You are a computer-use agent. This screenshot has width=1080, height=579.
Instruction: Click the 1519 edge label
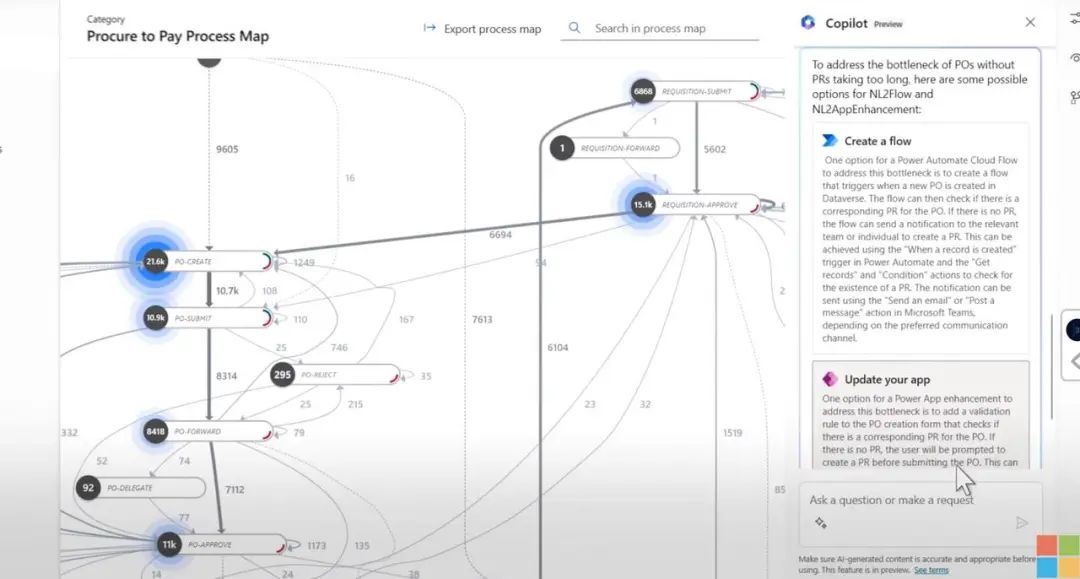[733, 433]
